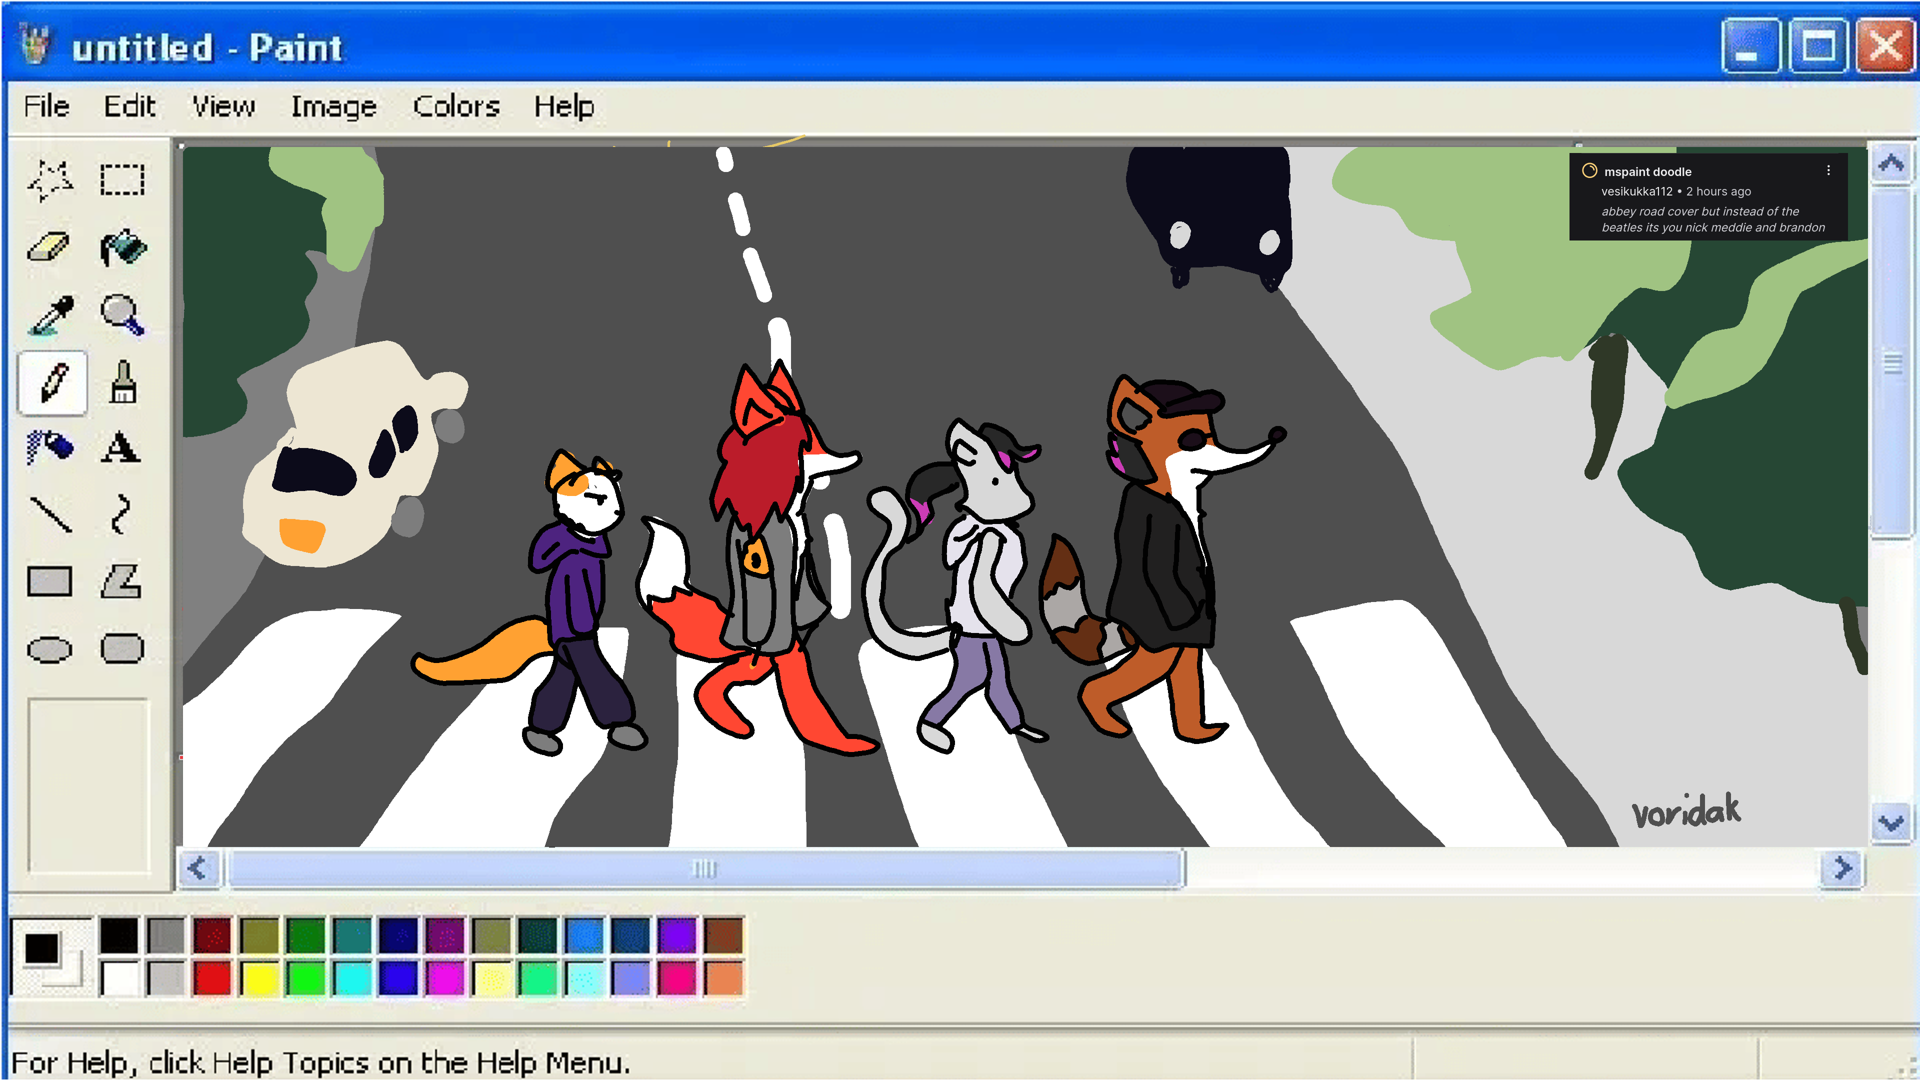Click the vertical scrollbar up arrow
This screenshot has width=1920, height=1080.
pyautogui.click(x=1891, y=164)
